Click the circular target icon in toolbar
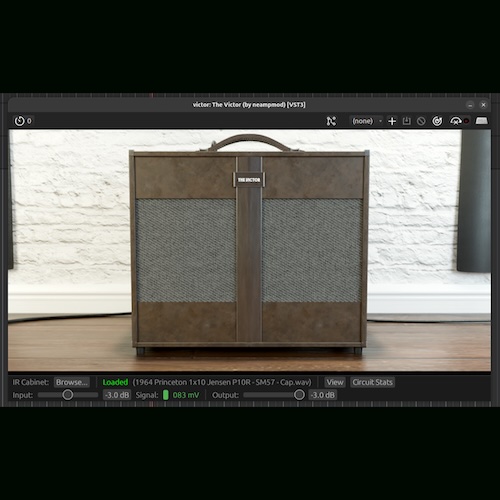 [437, 121]
